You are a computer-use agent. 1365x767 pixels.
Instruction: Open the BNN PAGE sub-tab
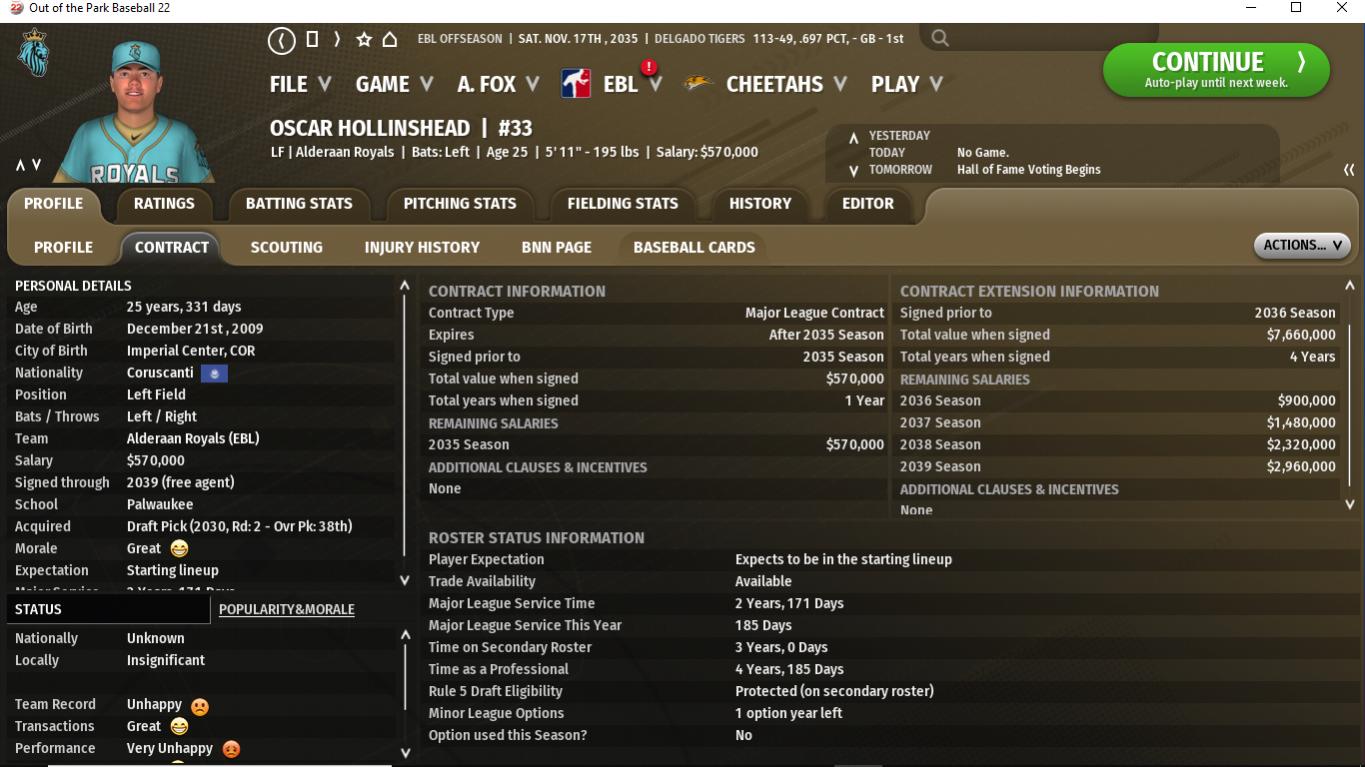[557, 247]
